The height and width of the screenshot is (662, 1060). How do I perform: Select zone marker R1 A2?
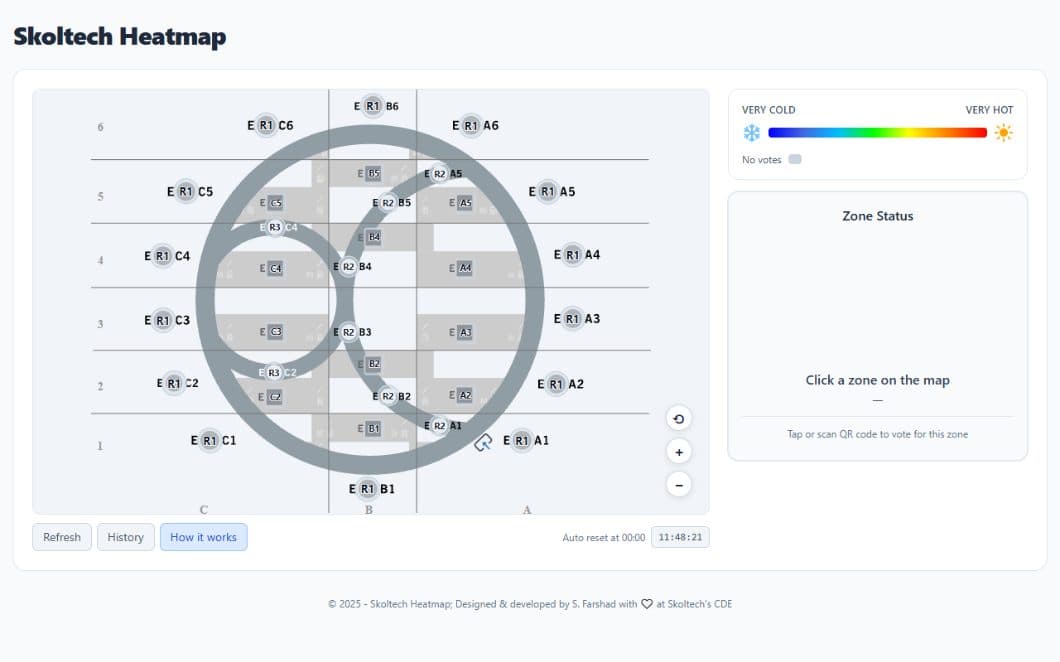pos(556,384)
